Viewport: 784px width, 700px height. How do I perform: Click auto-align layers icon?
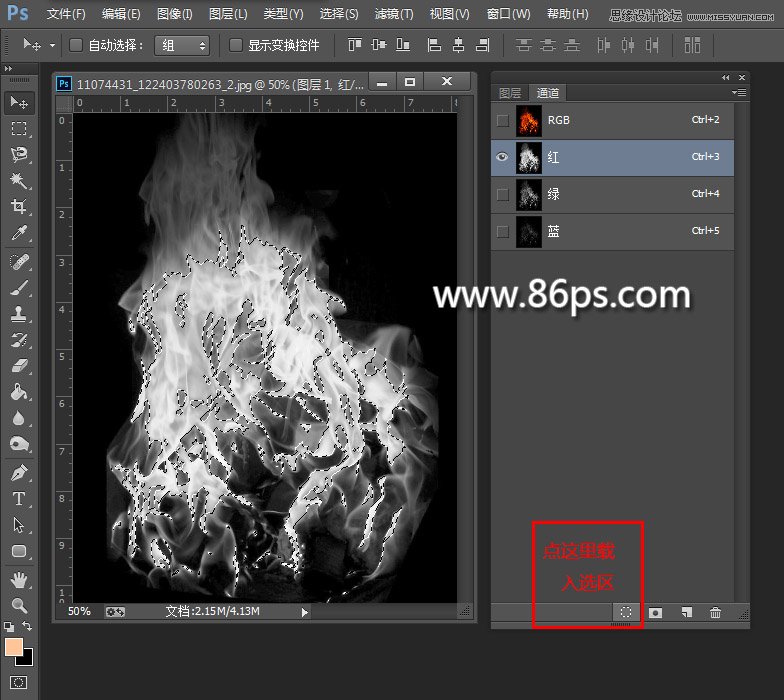point(692,45)
